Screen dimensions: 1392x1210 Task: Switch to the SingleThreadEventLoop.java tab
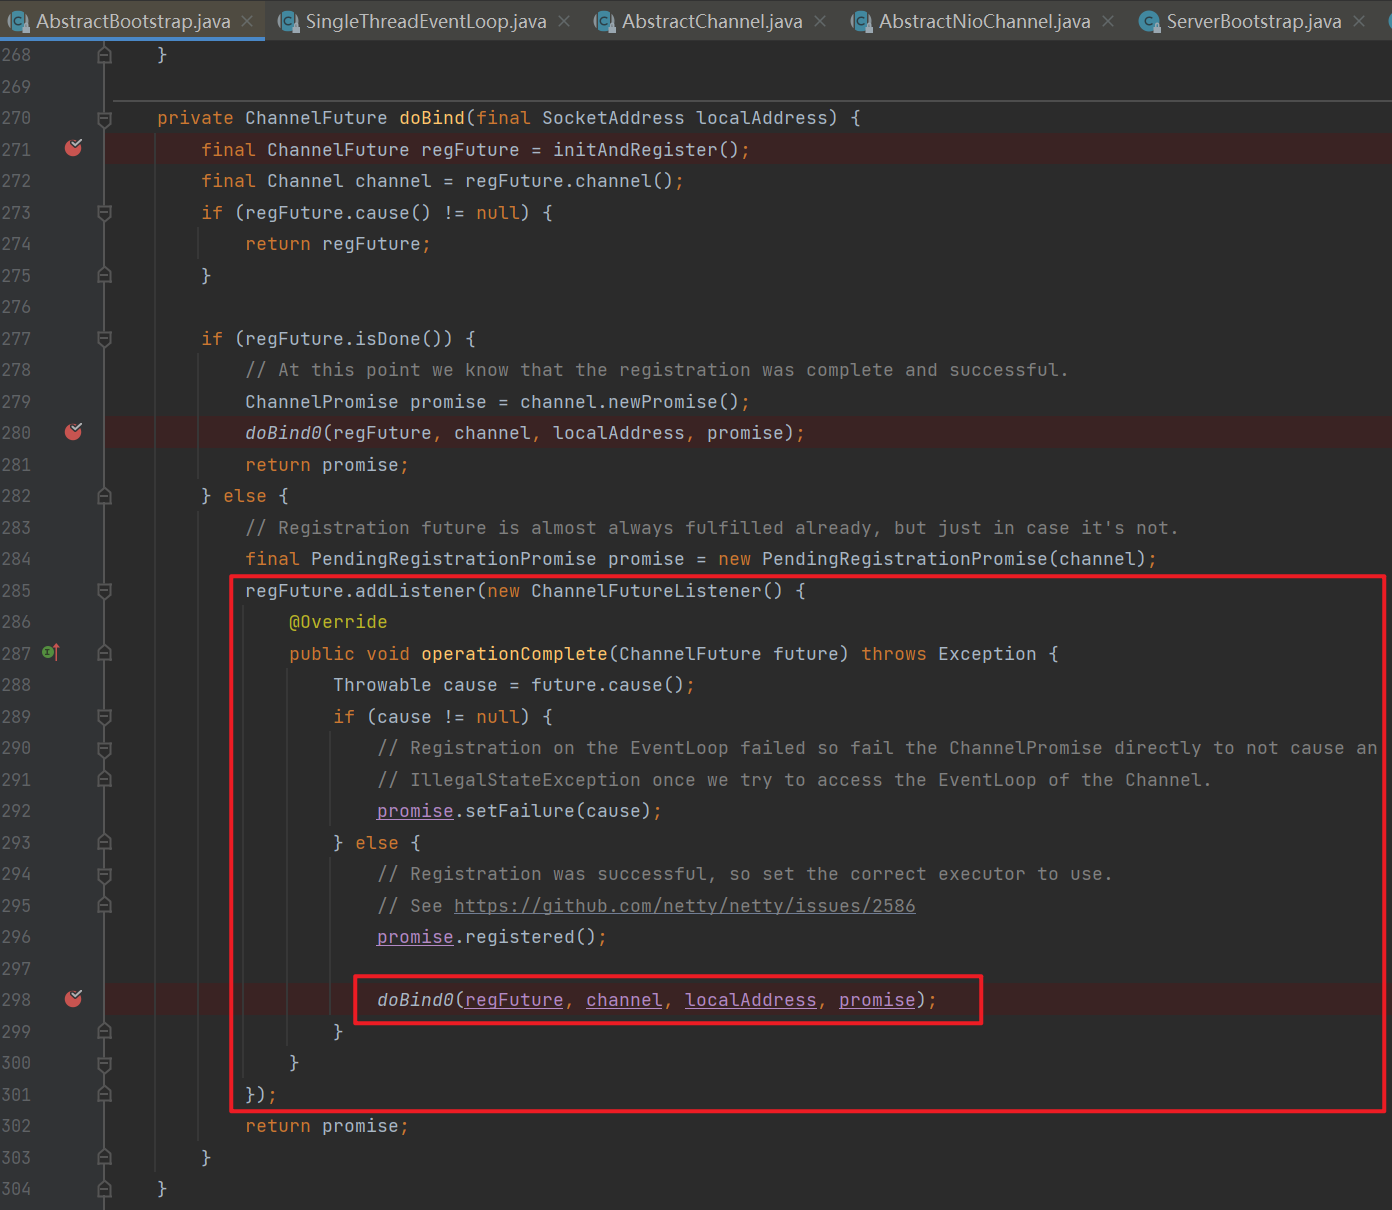[x=425, y=21]
